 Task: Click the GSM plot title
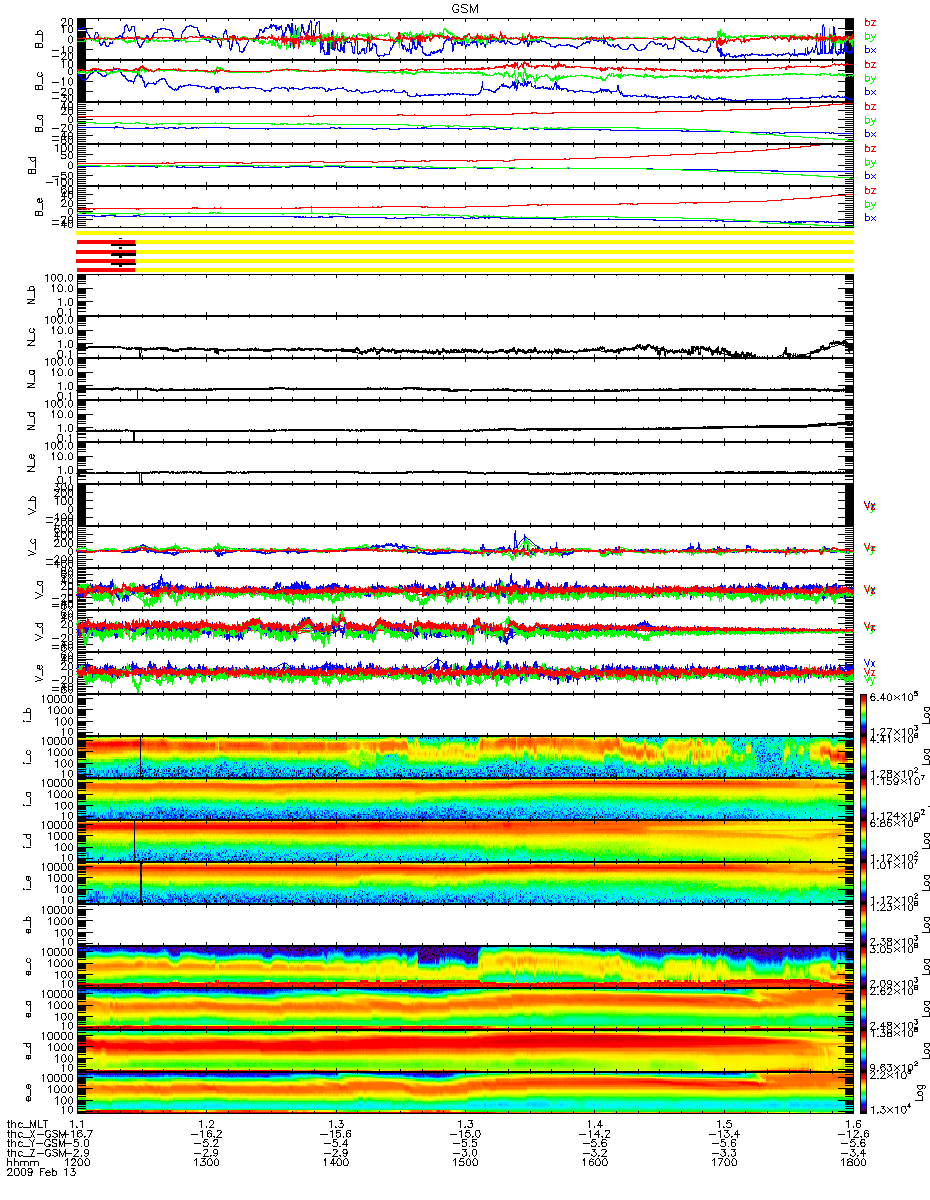(x=464, y=8)
